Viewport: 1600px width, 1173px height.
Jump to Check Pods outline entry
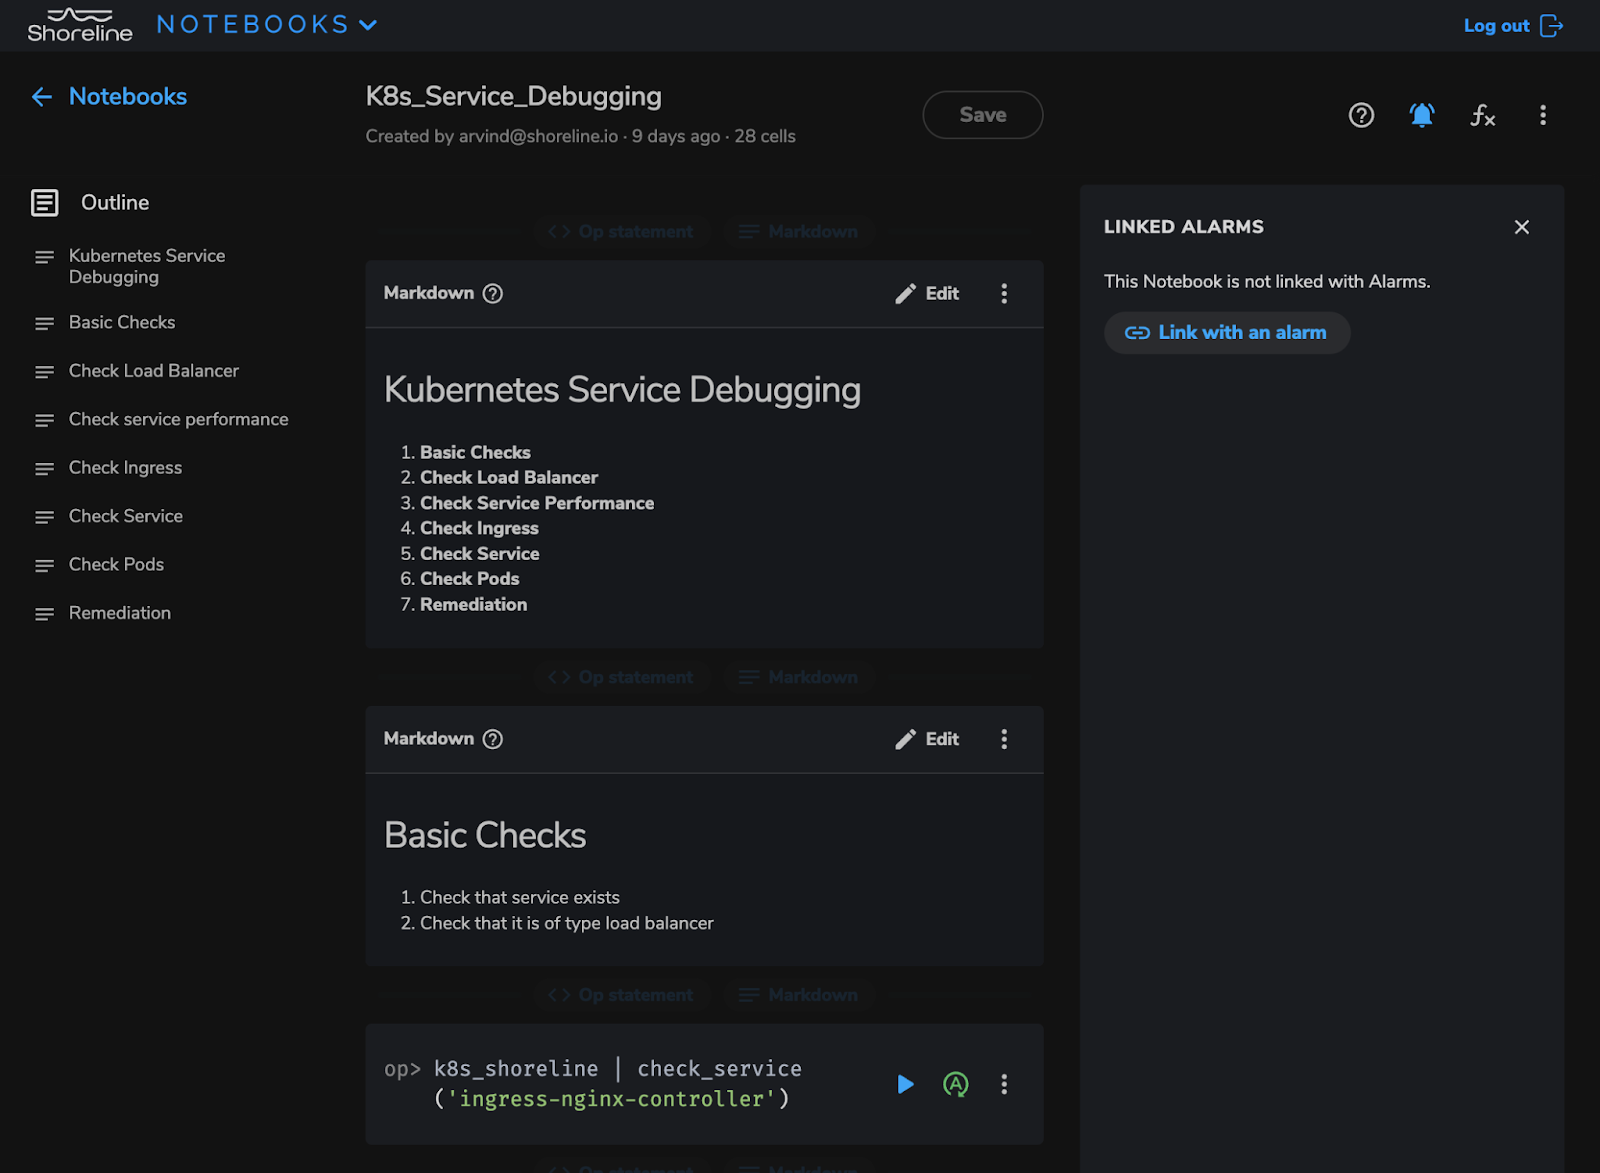pos(116,565)
